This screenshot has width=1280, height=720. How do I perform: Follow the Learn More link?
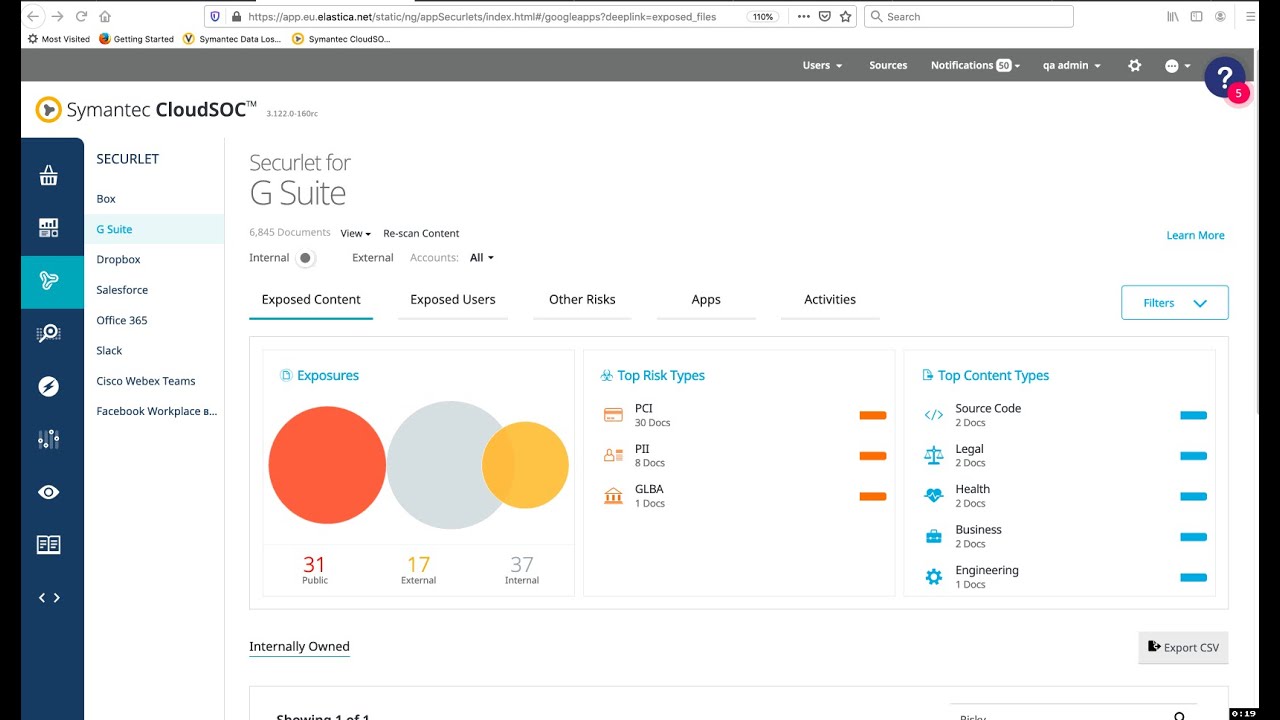click(1195, 236)
